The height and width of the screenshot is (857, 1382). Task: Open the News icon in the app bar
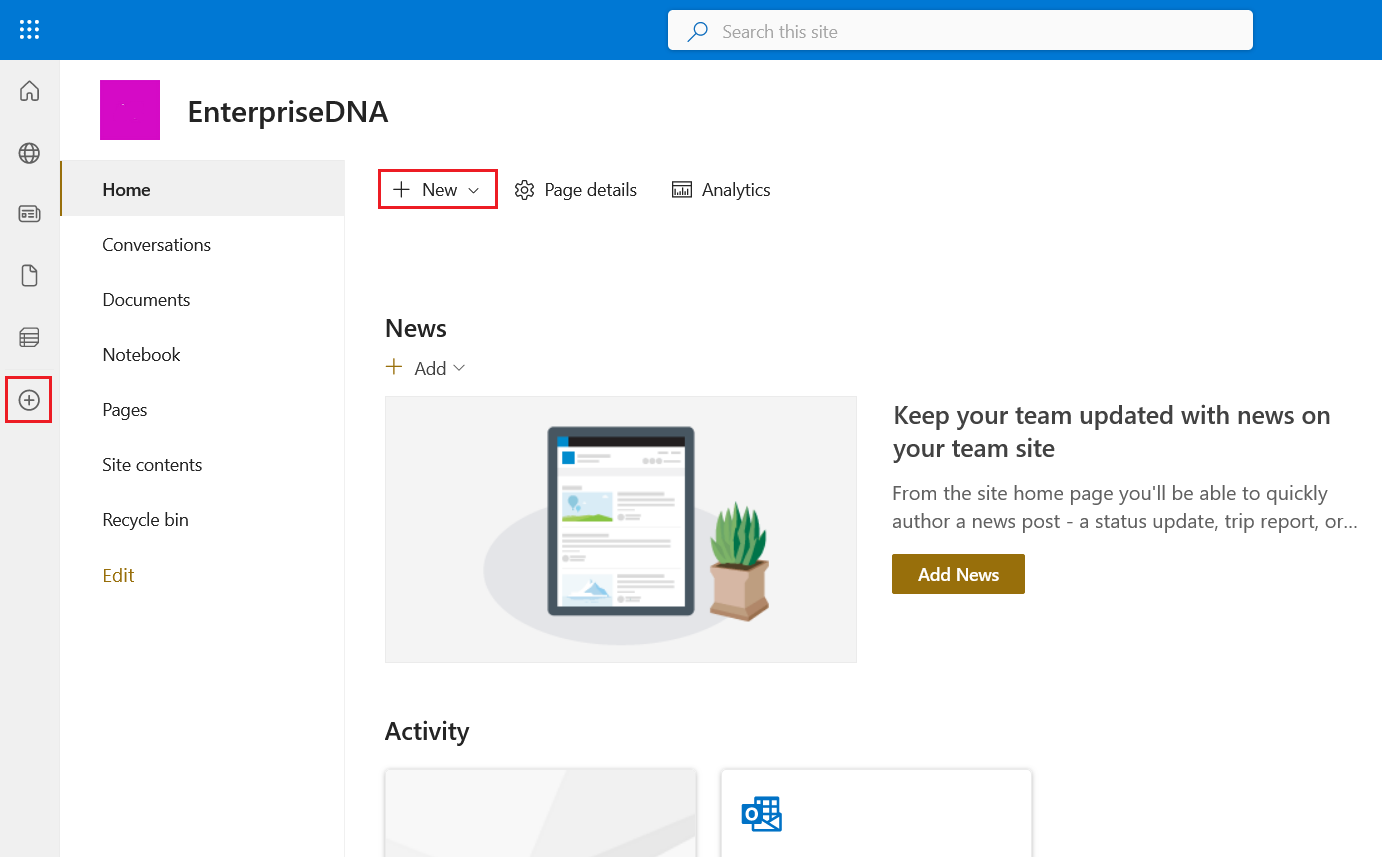point(30,214)
